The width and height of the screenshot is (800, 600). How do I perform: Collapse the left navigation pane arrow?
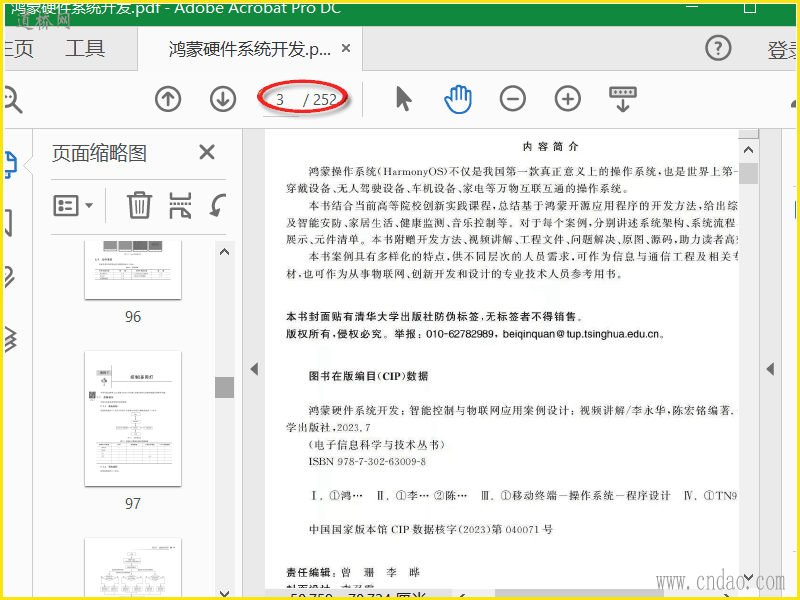tap(254, 369)
